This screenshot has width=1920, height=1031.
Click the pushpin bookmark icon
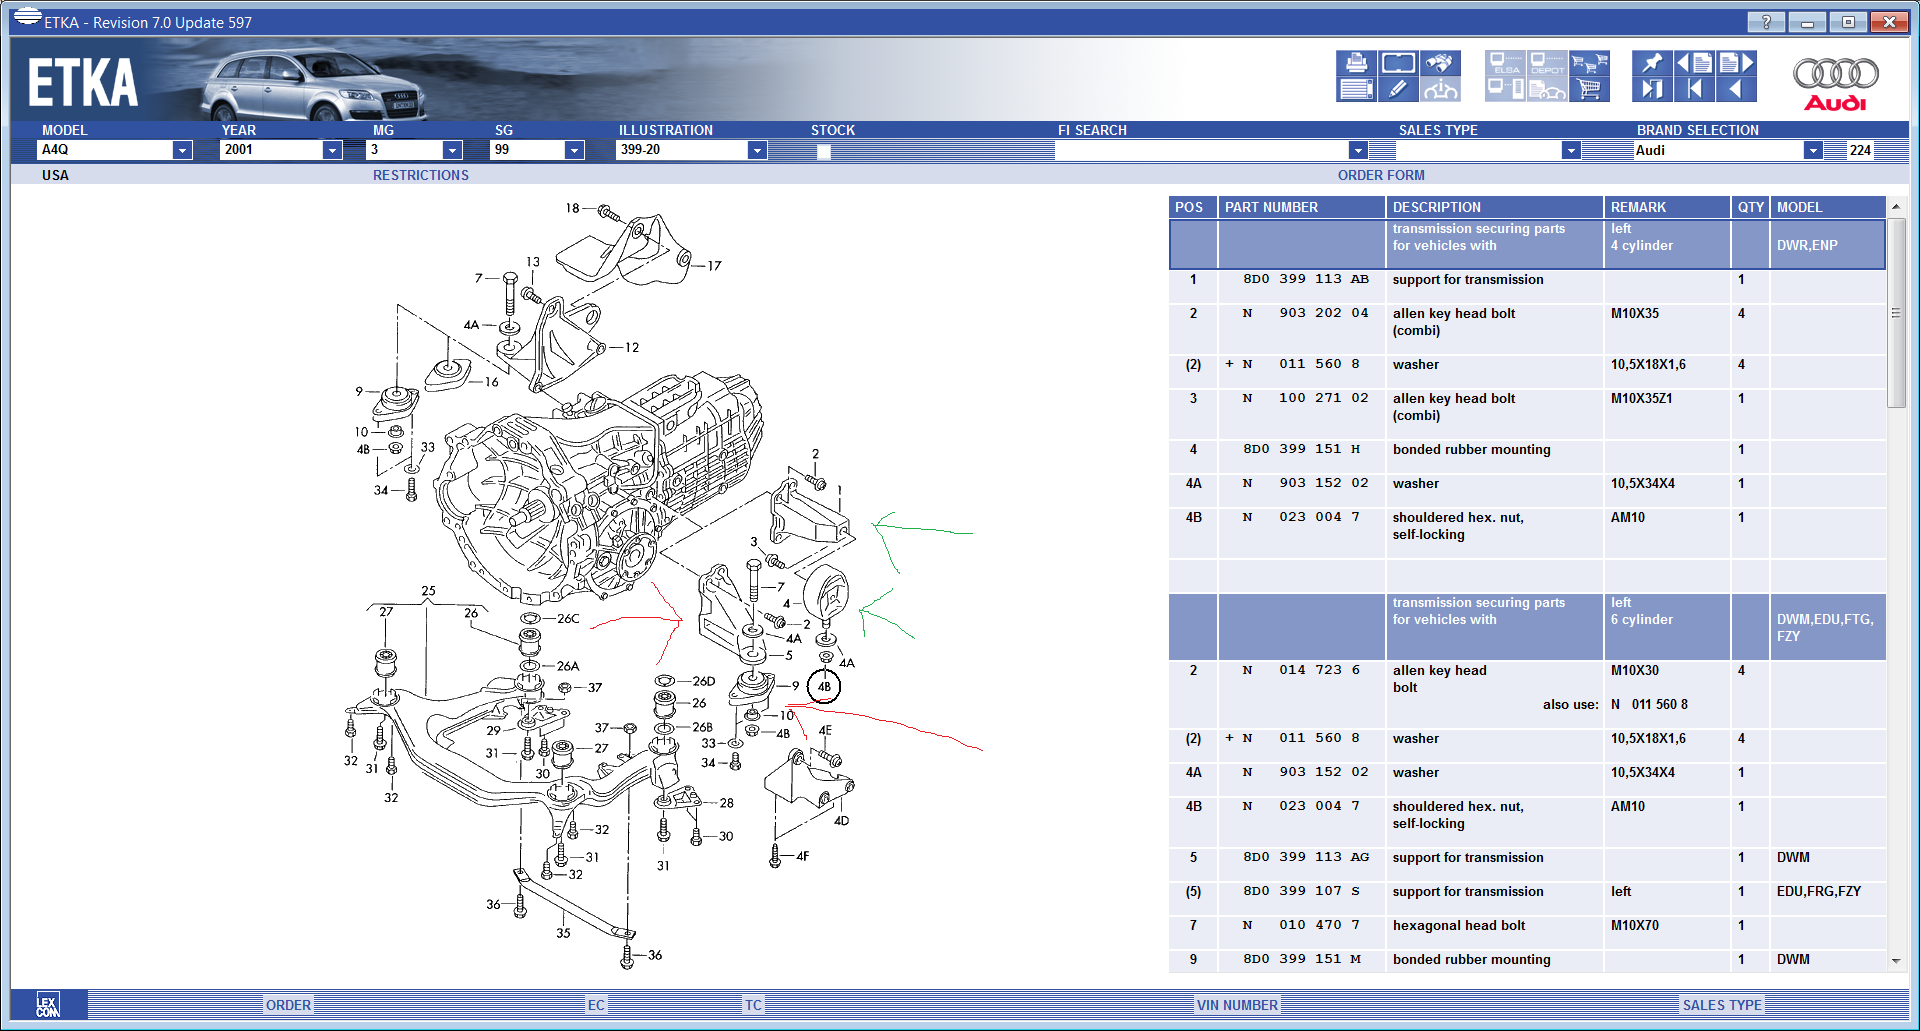pos(1652,62)
